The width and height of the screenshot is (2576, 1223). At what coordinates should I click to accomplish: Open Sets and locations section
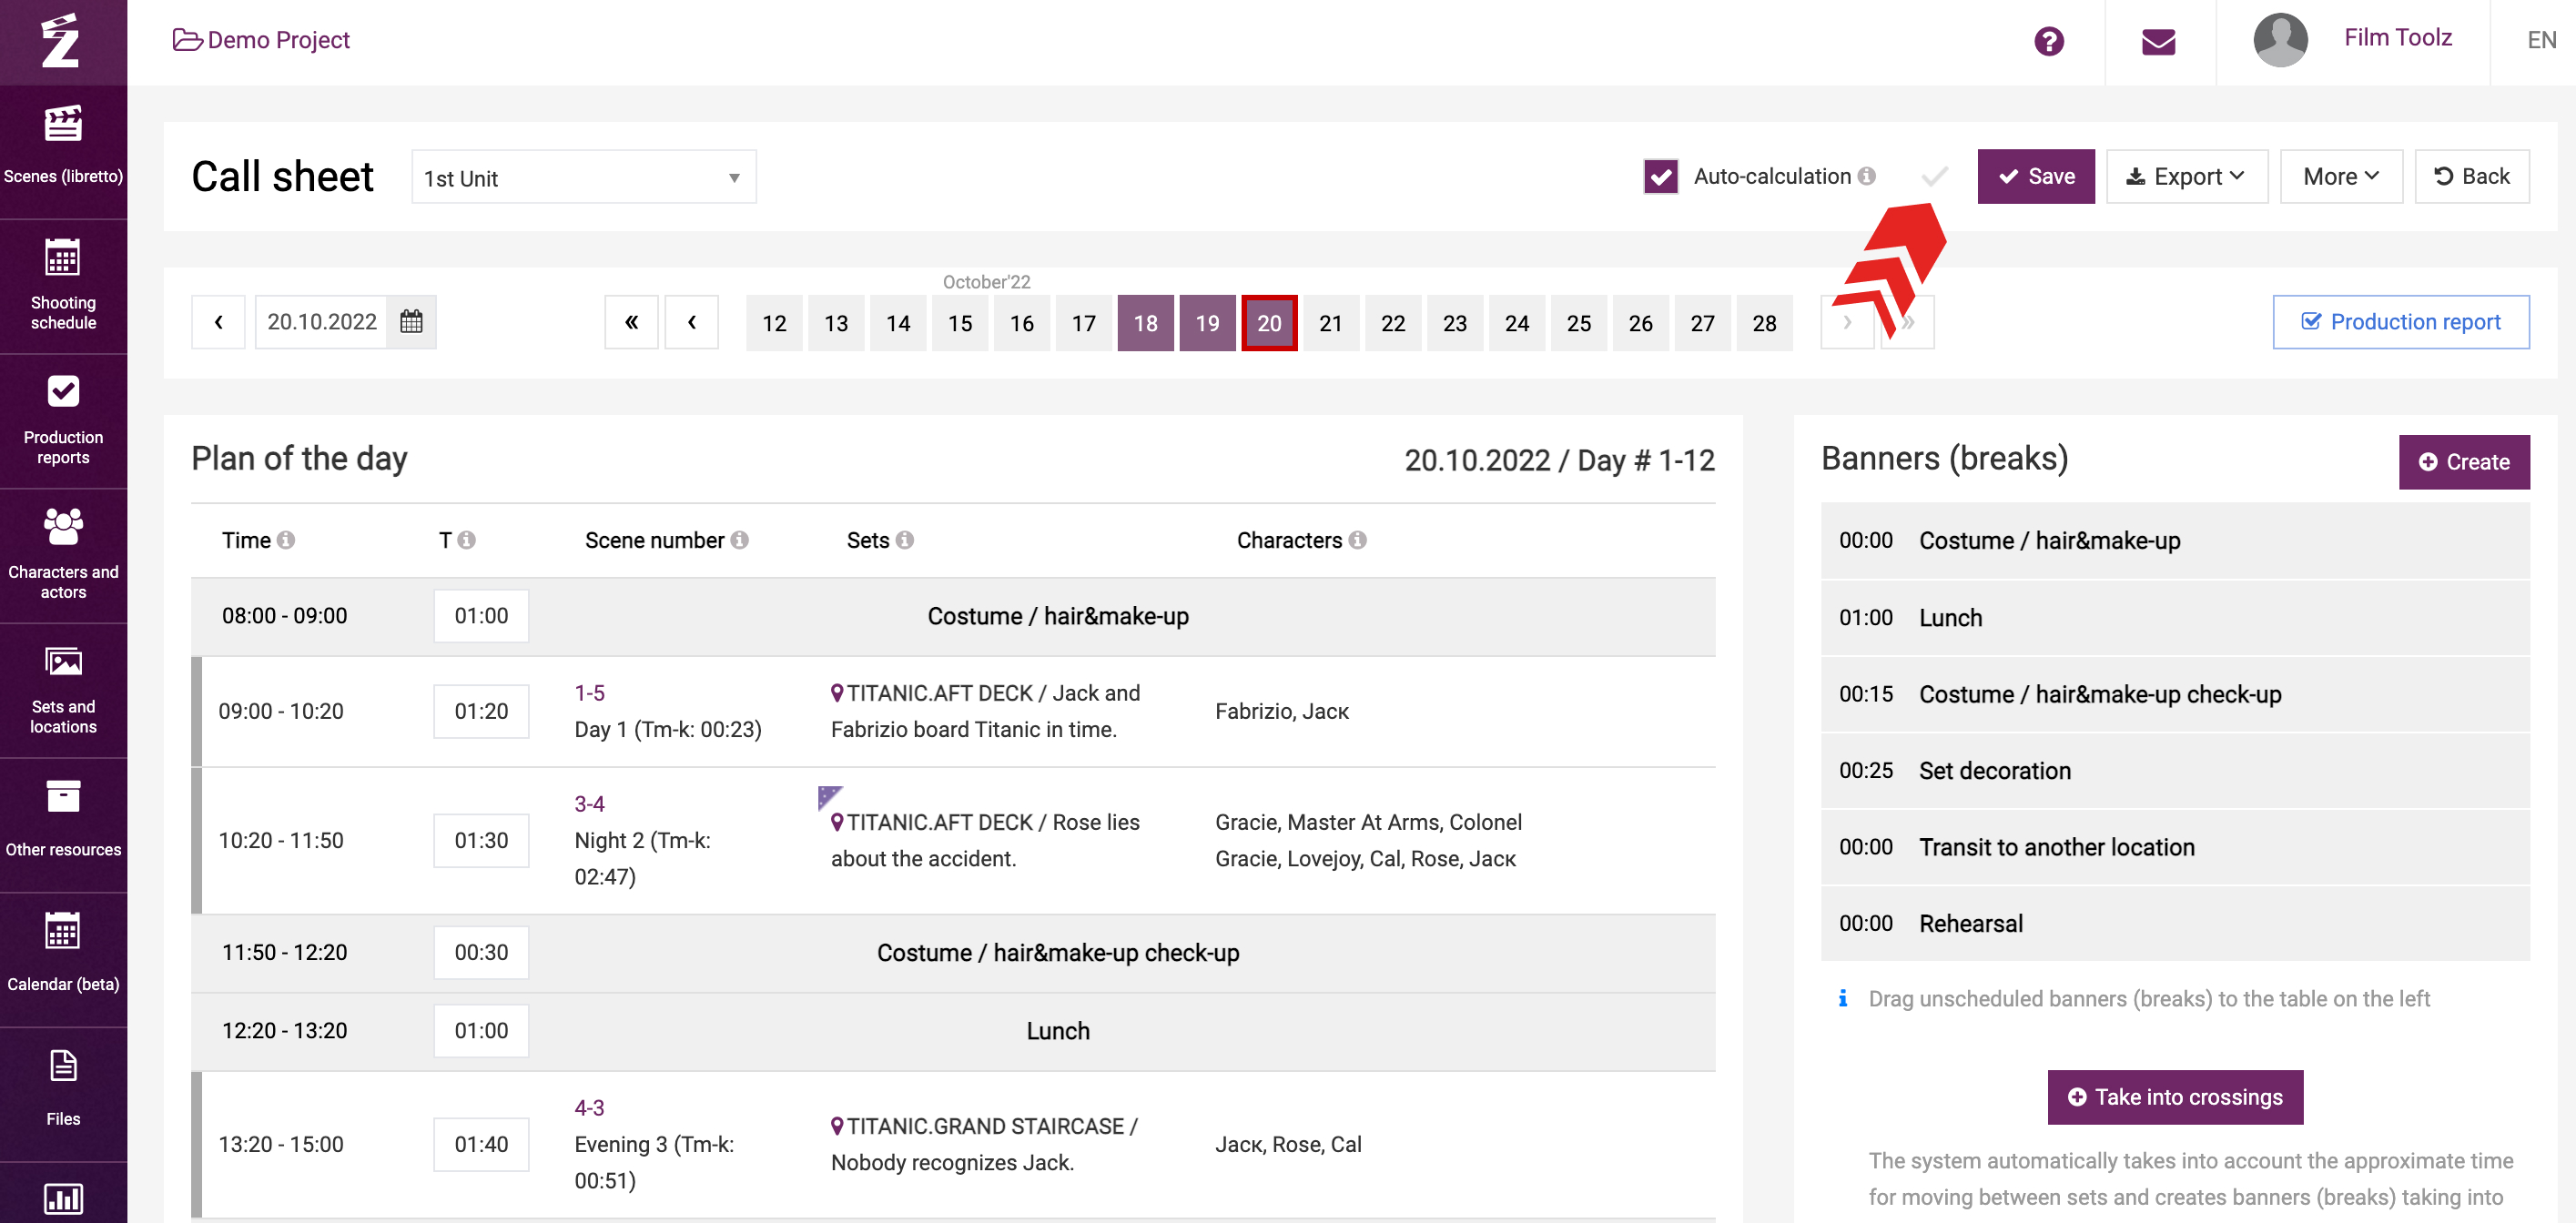pos(63,690)
